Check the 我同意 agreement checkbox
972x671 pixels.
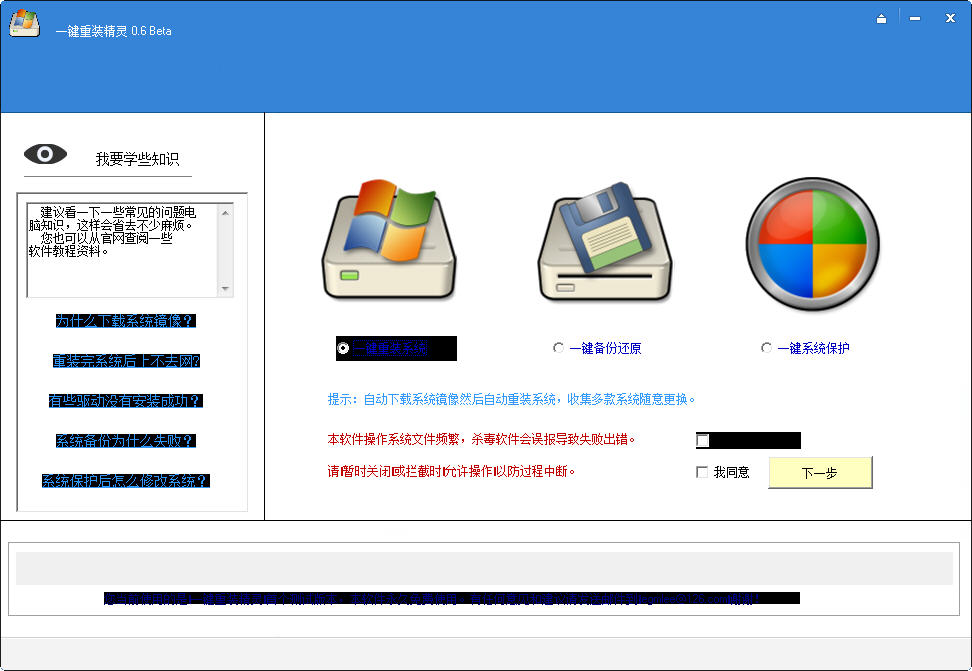click(x=702, y=472)
